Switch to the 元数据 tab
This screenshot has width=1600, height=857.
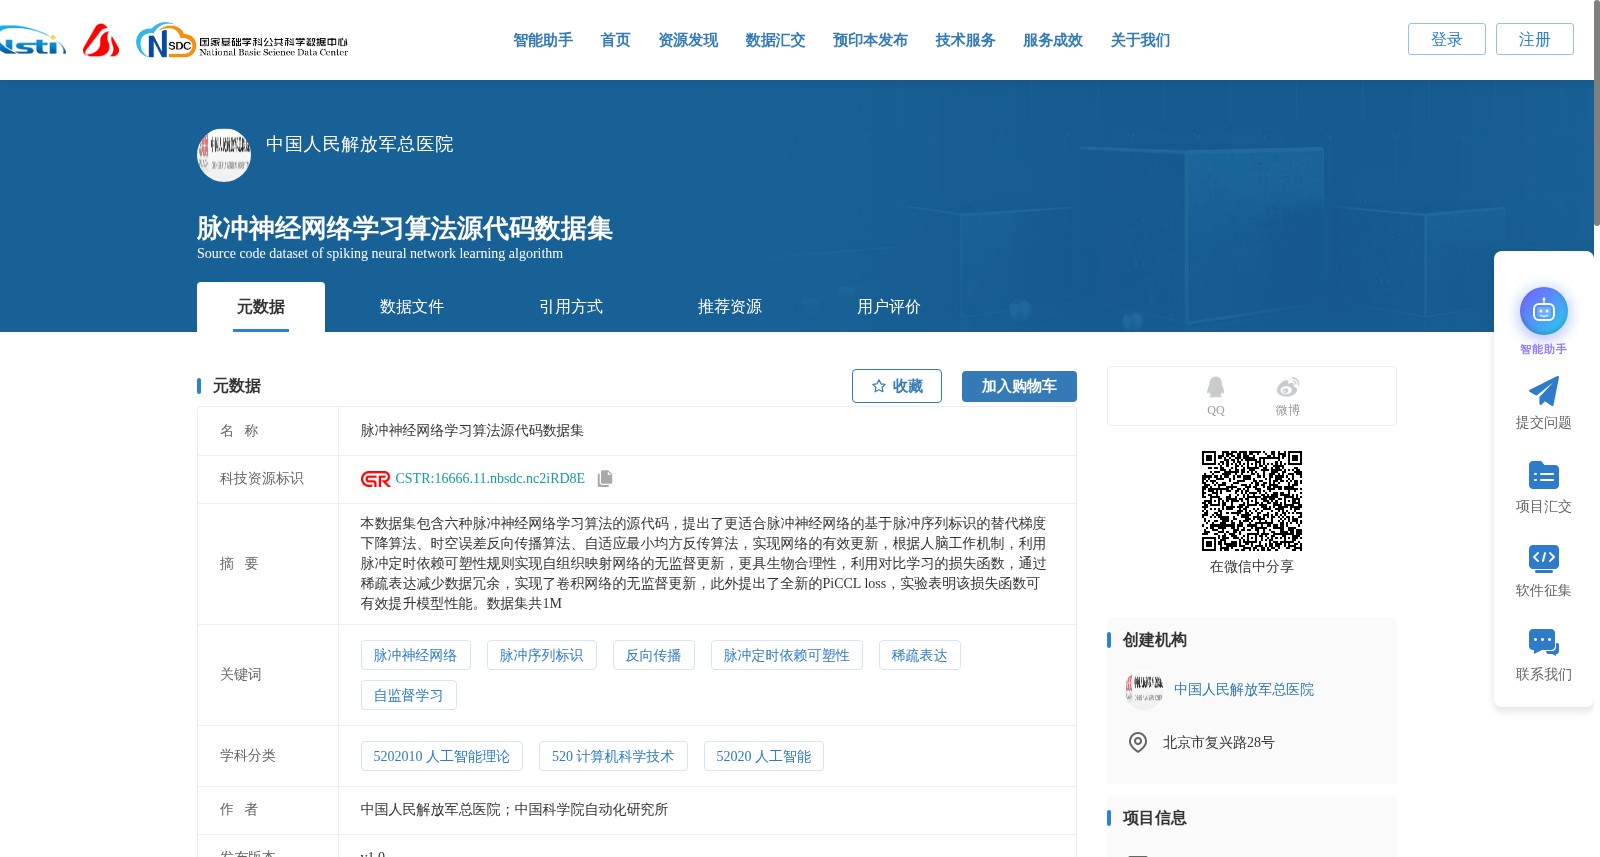[260, 307]
